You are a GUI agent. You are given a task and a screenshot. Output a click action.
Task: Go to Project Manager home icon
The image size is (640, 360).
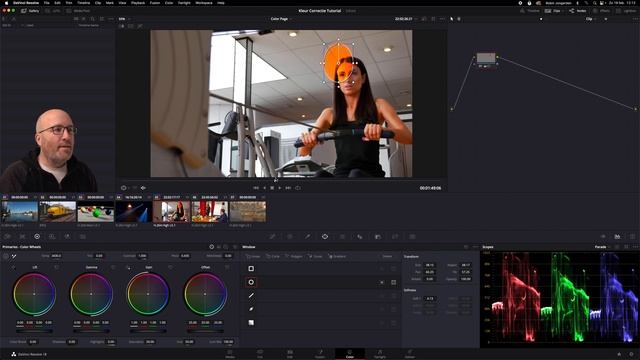pyautogui.click(x=619, y=354)
